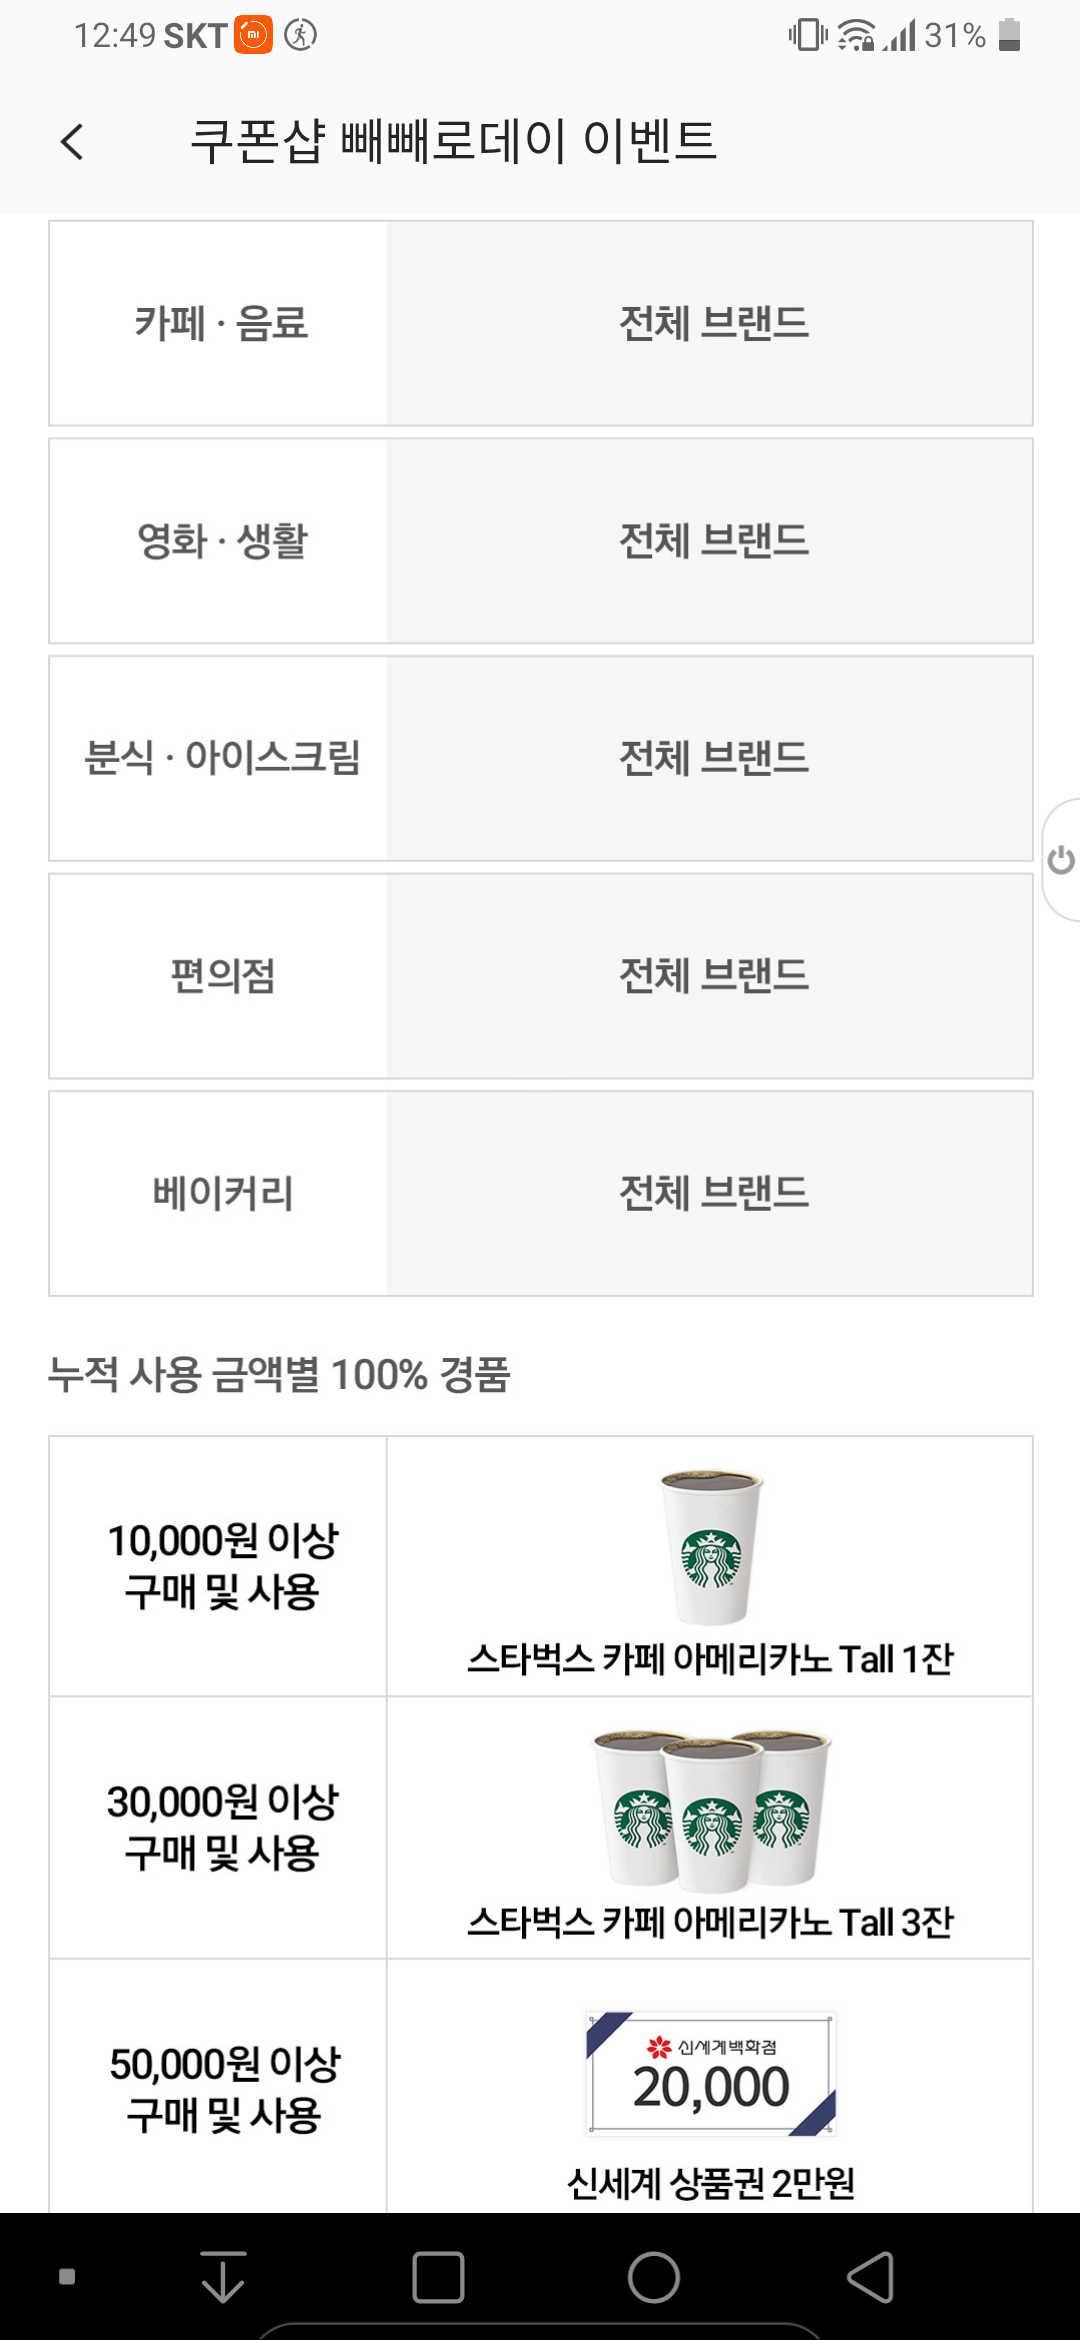Select 영화 · 생활 category cell
The width and height of the screenshot is (1080, 2340).
220,541
